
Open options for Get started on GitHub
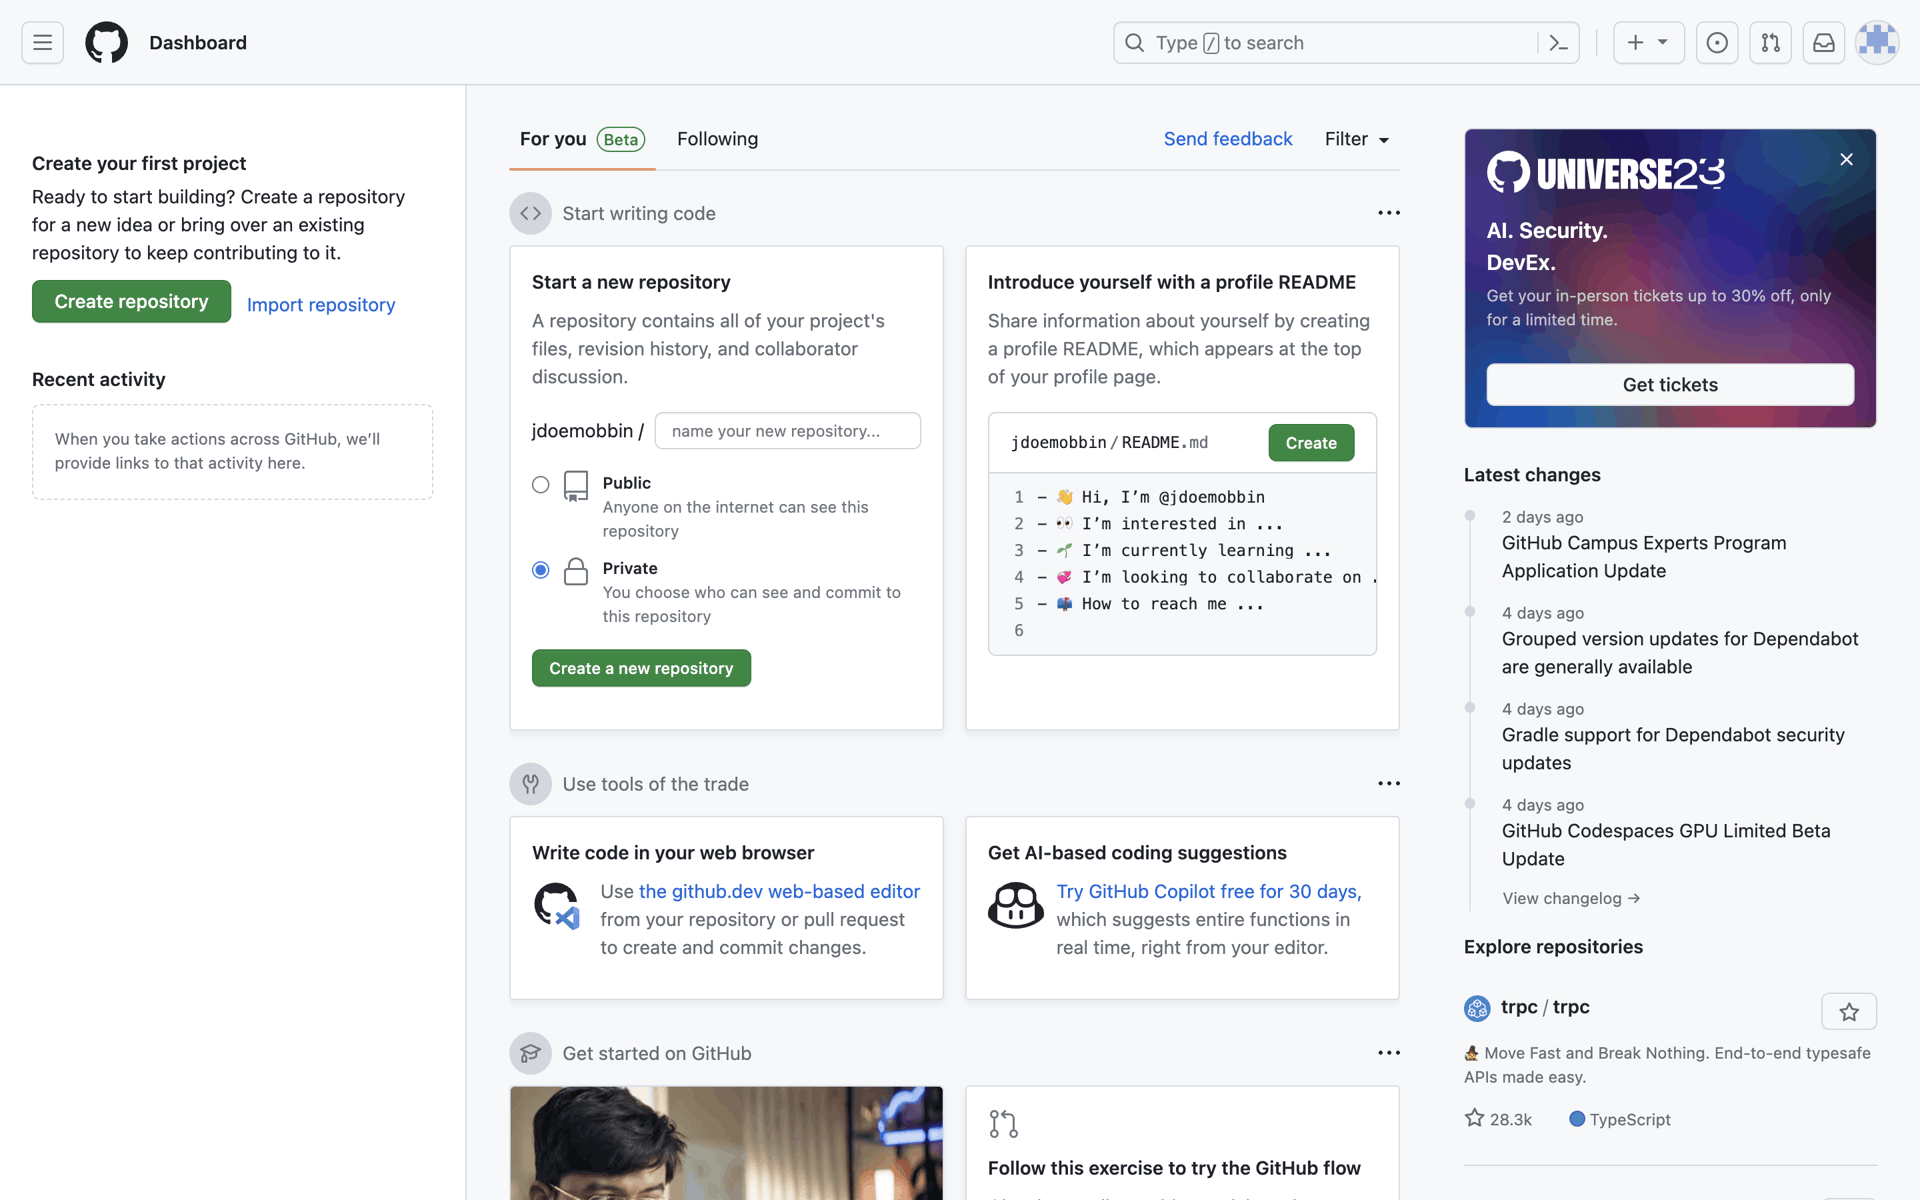coord(1389,1053)
